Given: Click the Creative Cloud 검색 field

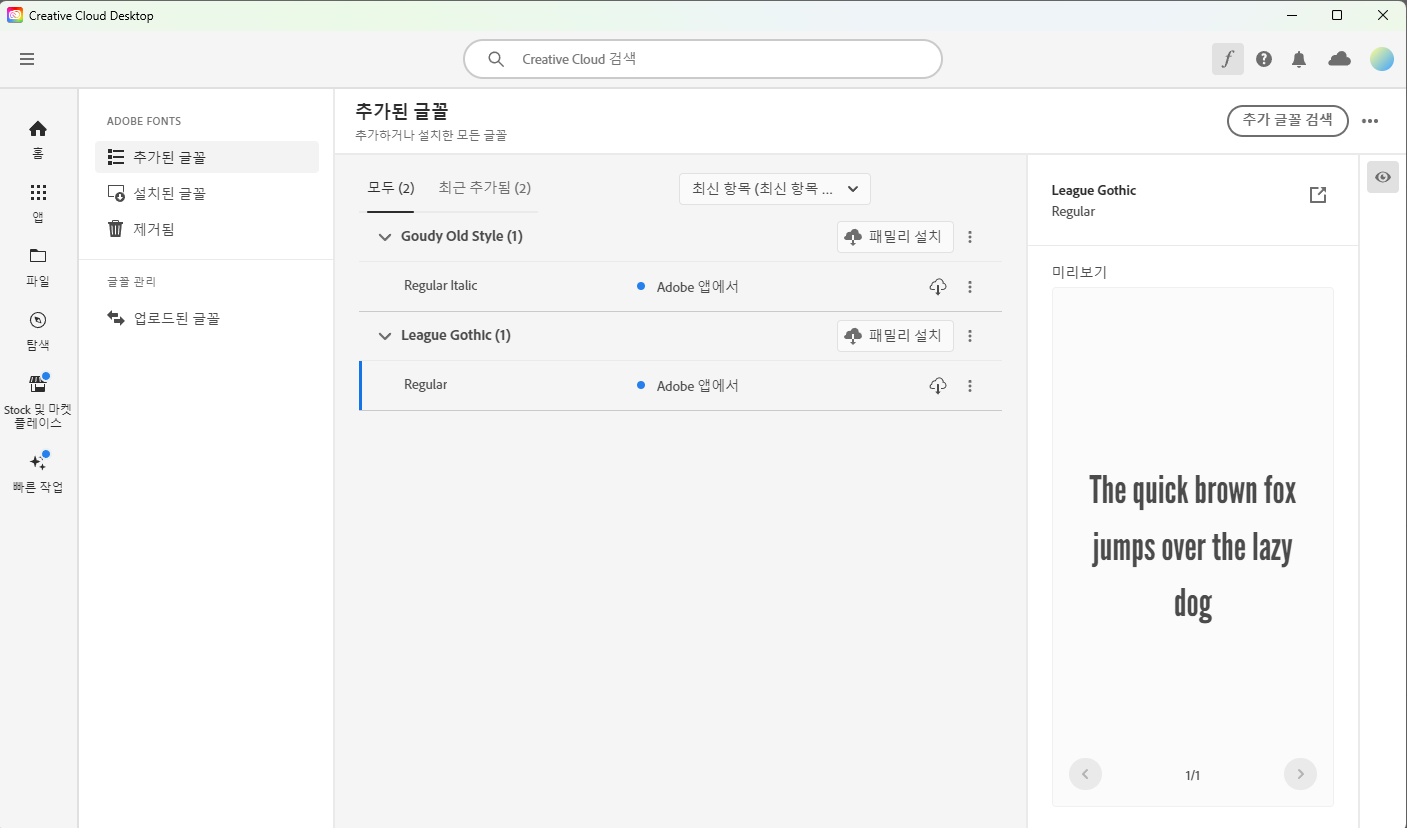Looking at the screenshot, I should click(x=703, y=59).
